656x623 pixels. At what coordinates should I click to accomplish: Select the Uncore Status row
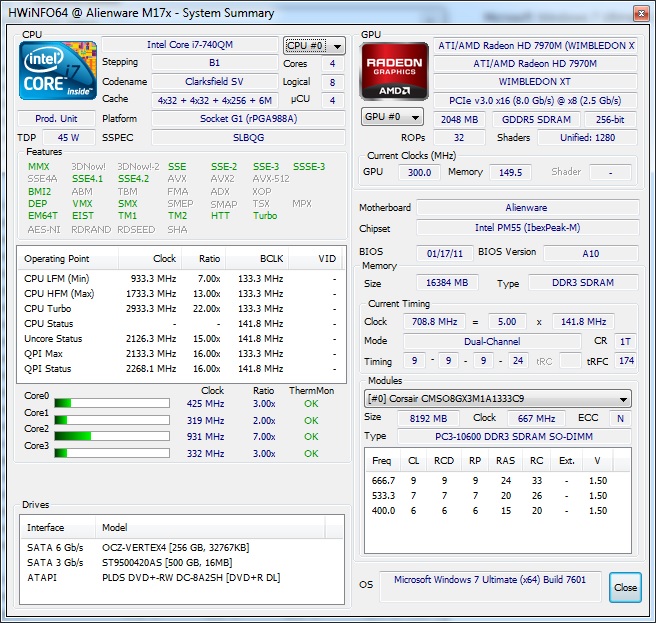[x=181, y=339]
